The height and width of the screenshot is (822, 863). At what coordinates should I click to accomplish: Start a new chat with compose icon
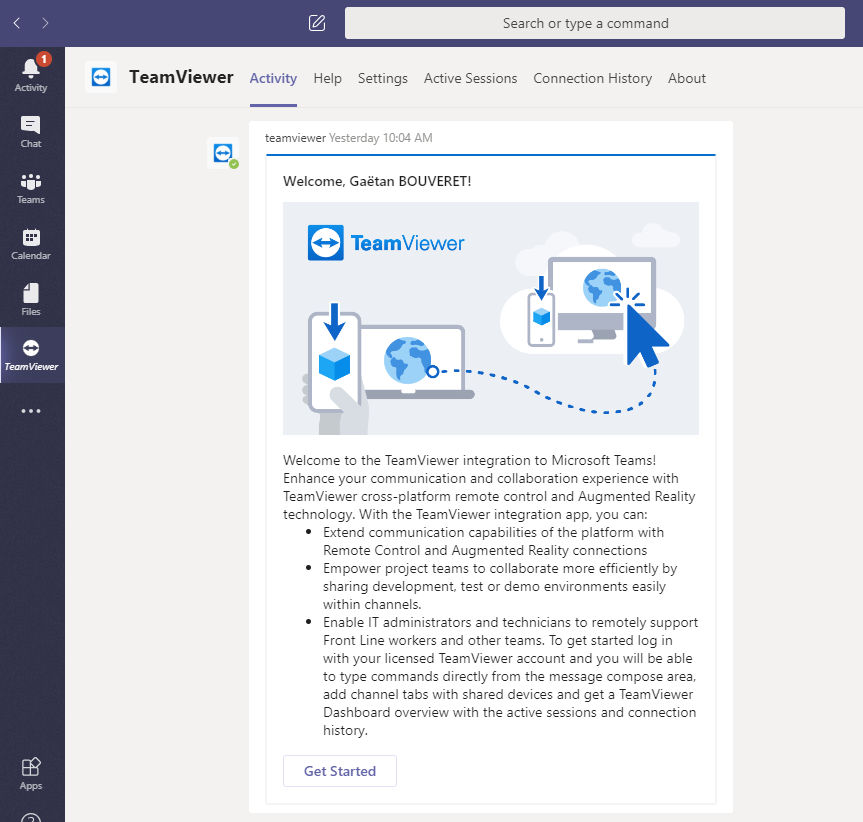pos(316,23)
